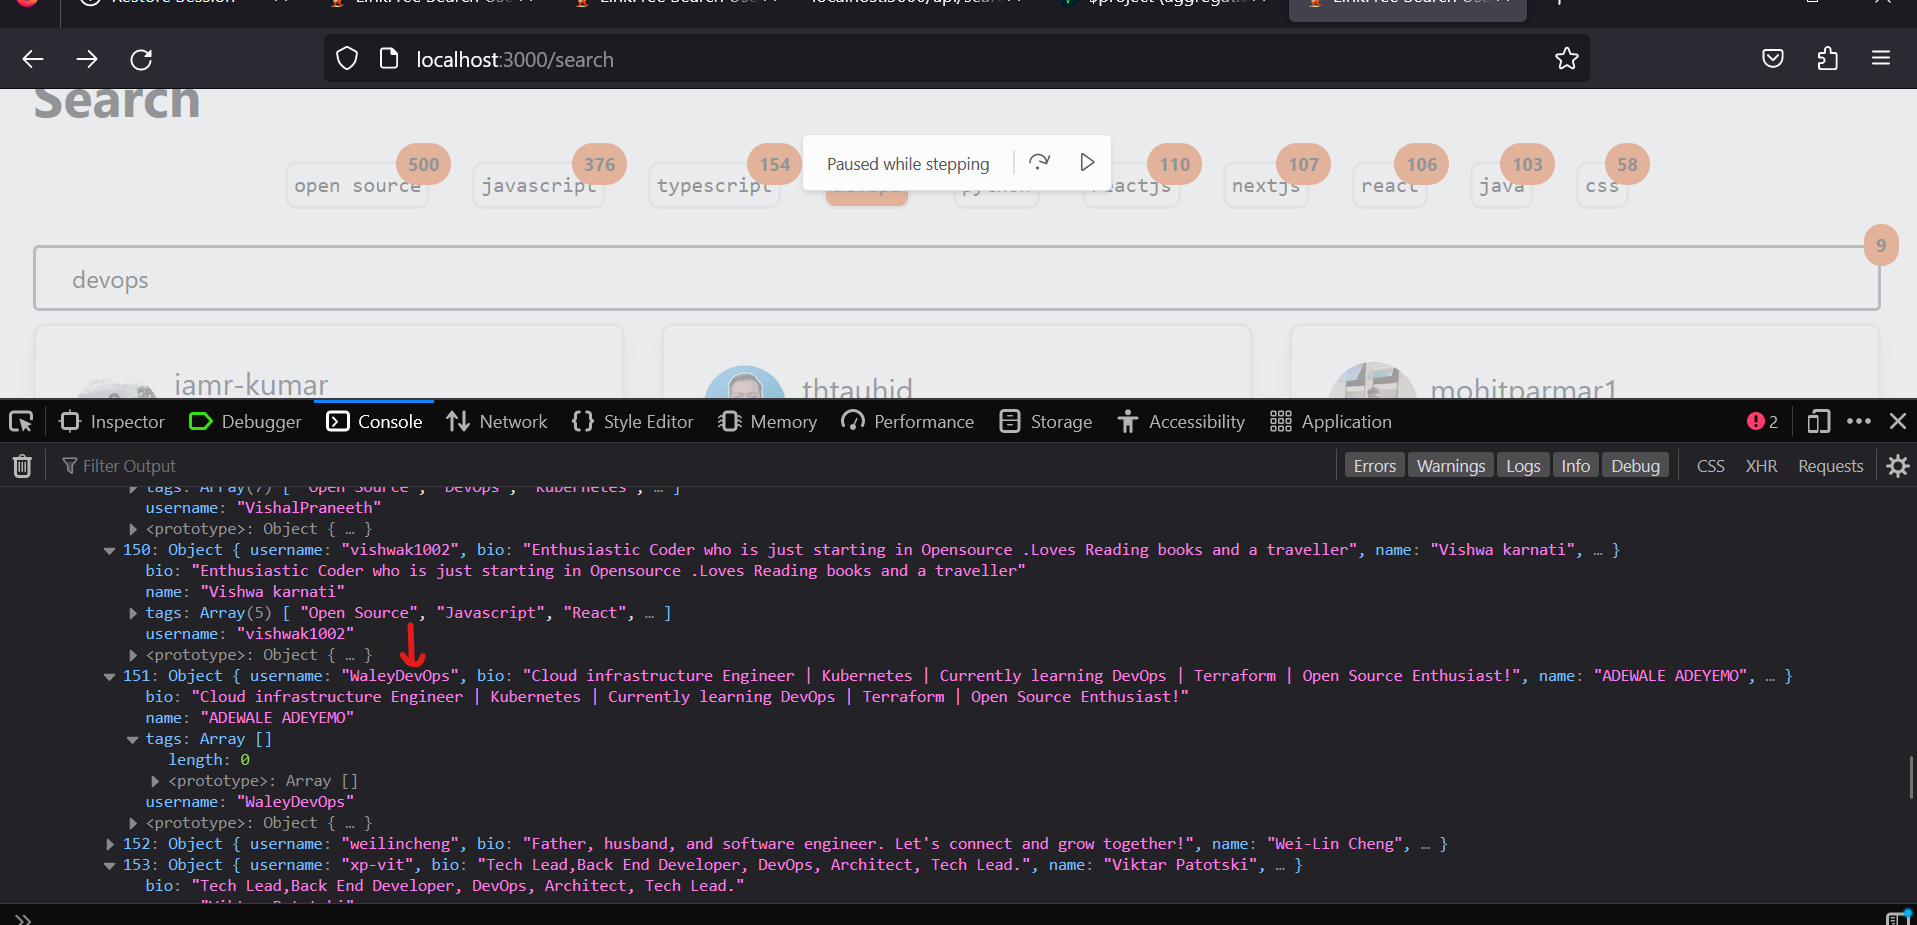The image size is (1917, 925).
Task: Show the error count badge details
Action: click(x=1762, y=422)
